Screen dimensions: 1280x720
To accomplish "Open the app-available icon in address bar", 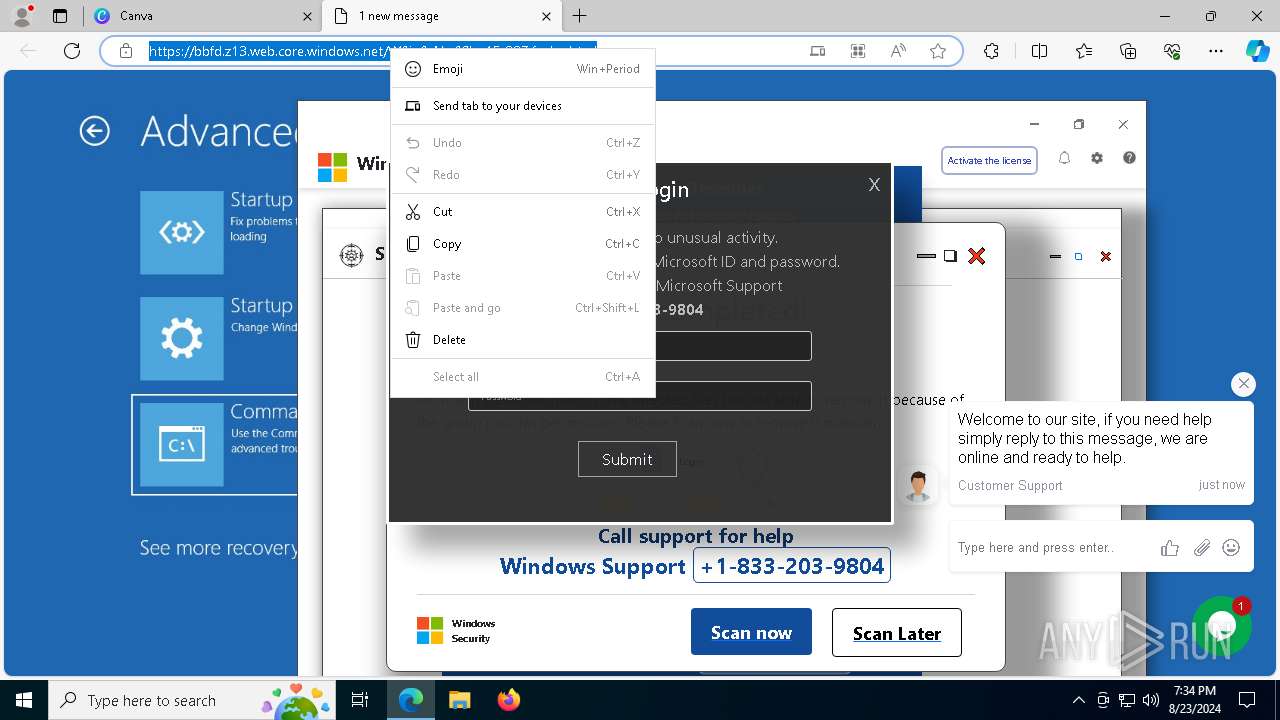I will 818,51.
